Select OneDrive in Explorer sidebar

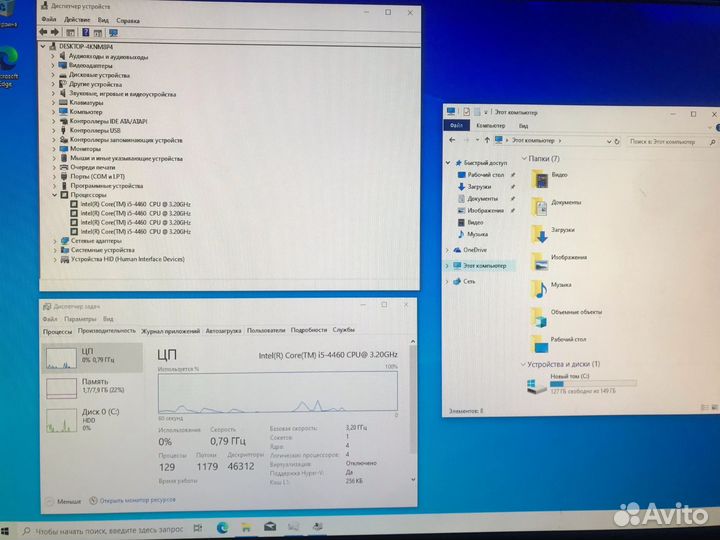click(475, 250)
